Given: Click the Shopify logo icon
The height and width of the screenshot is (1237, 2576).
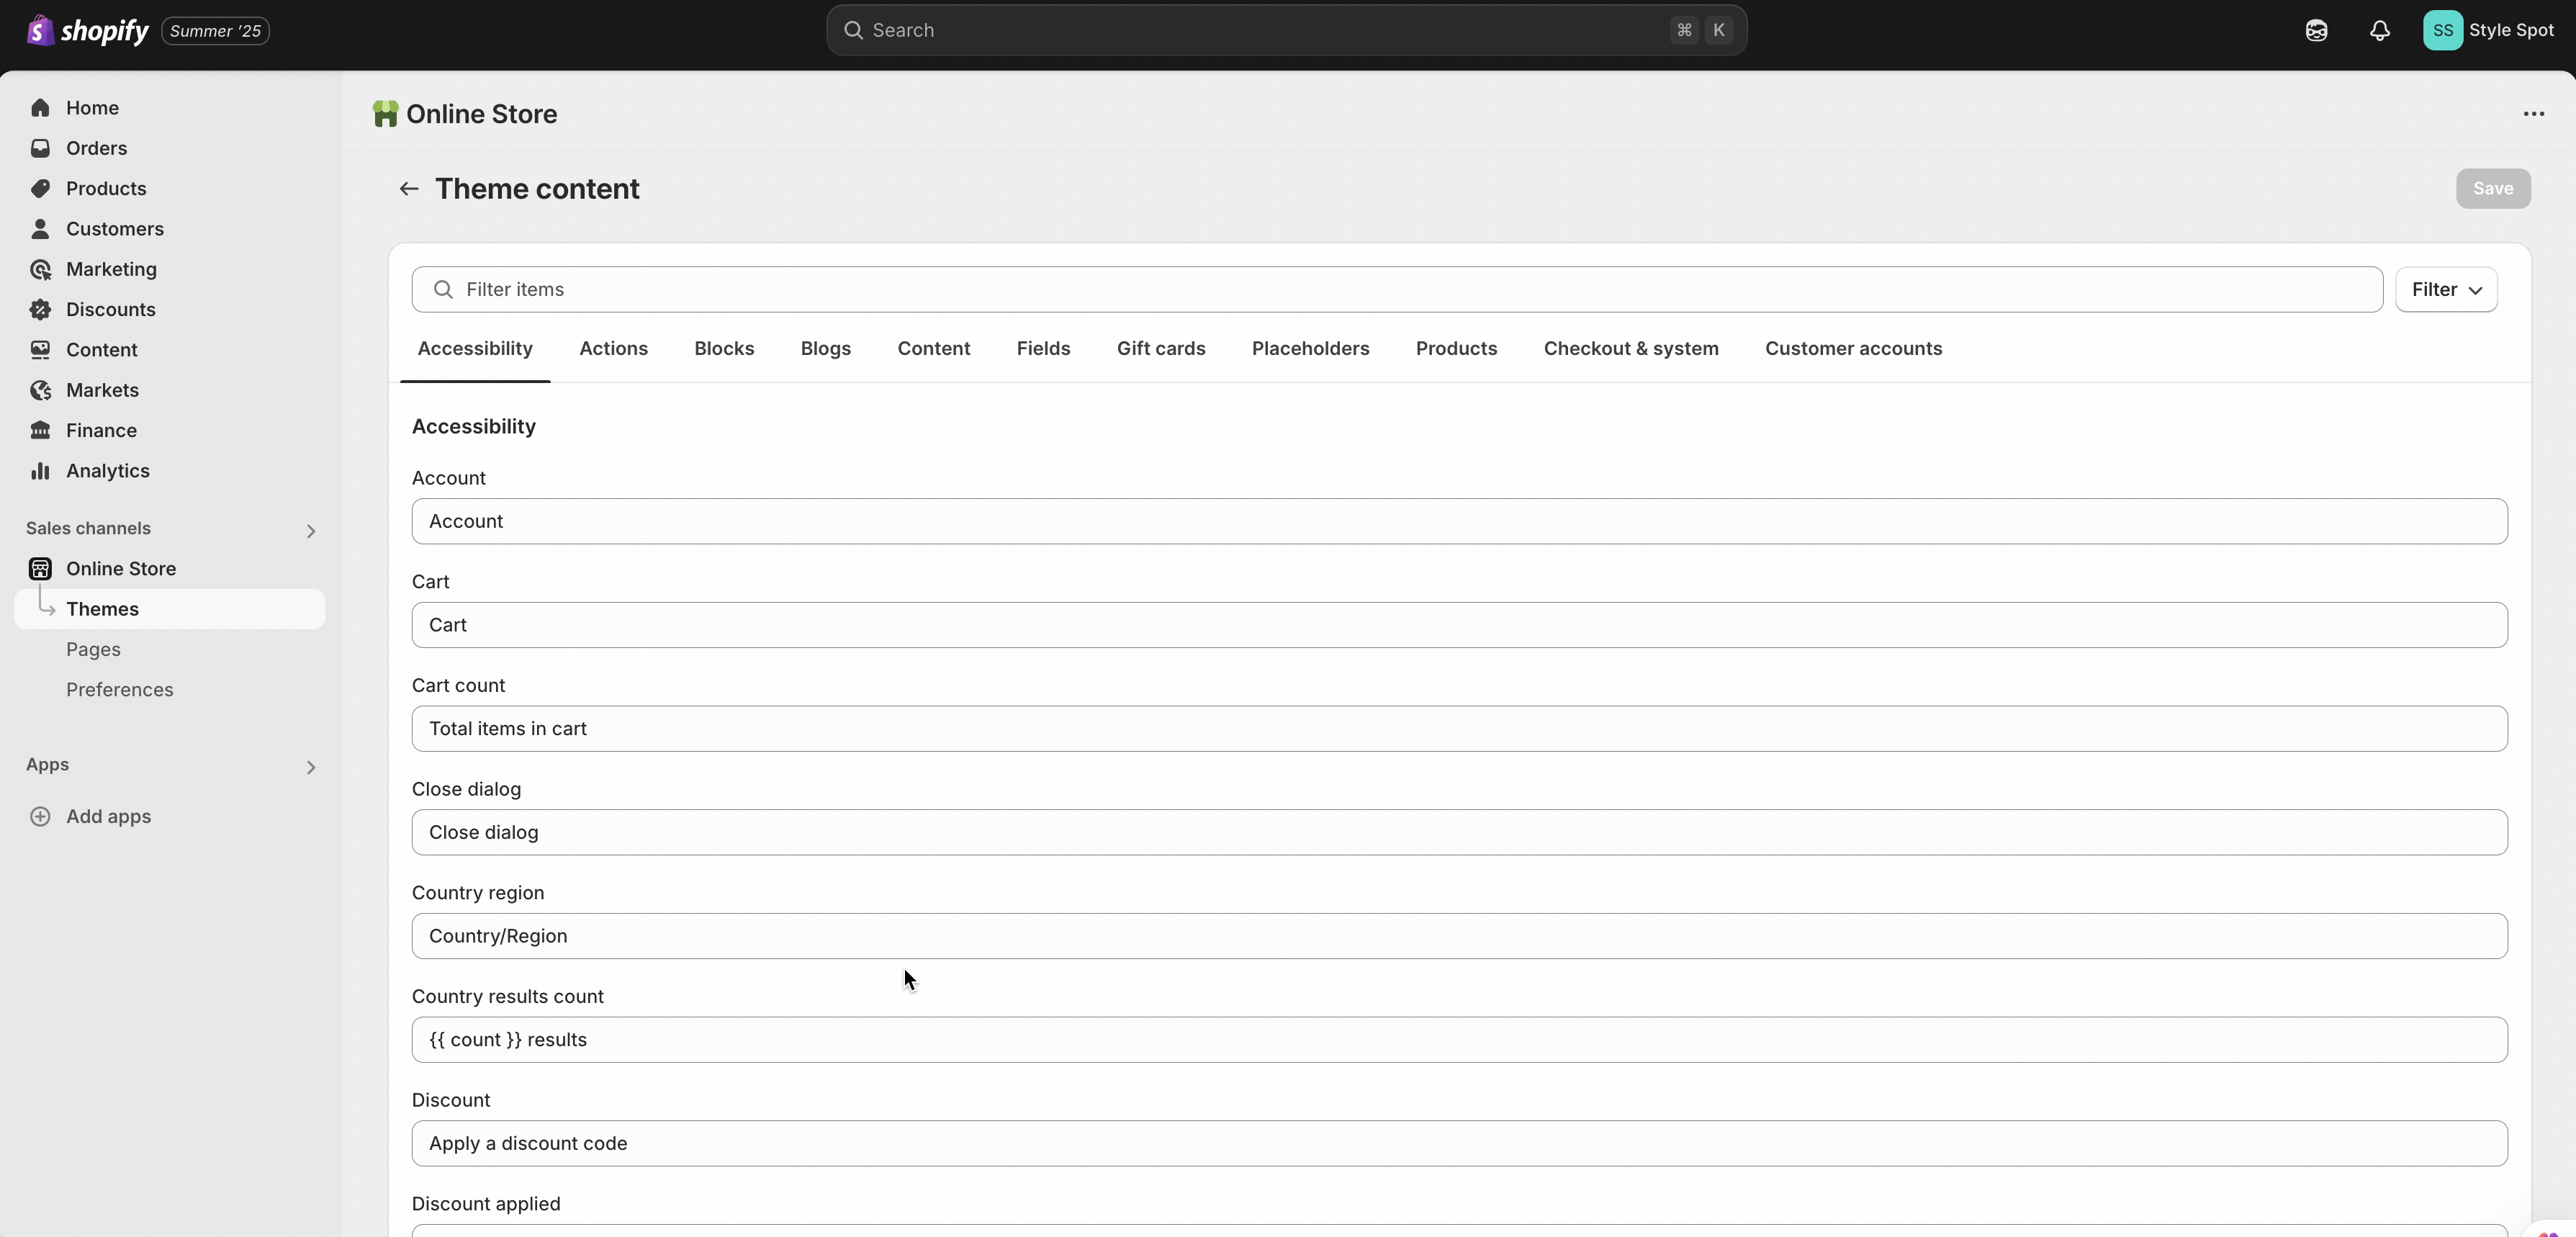Looking at the screenshot, I should [x=40, y=30].
